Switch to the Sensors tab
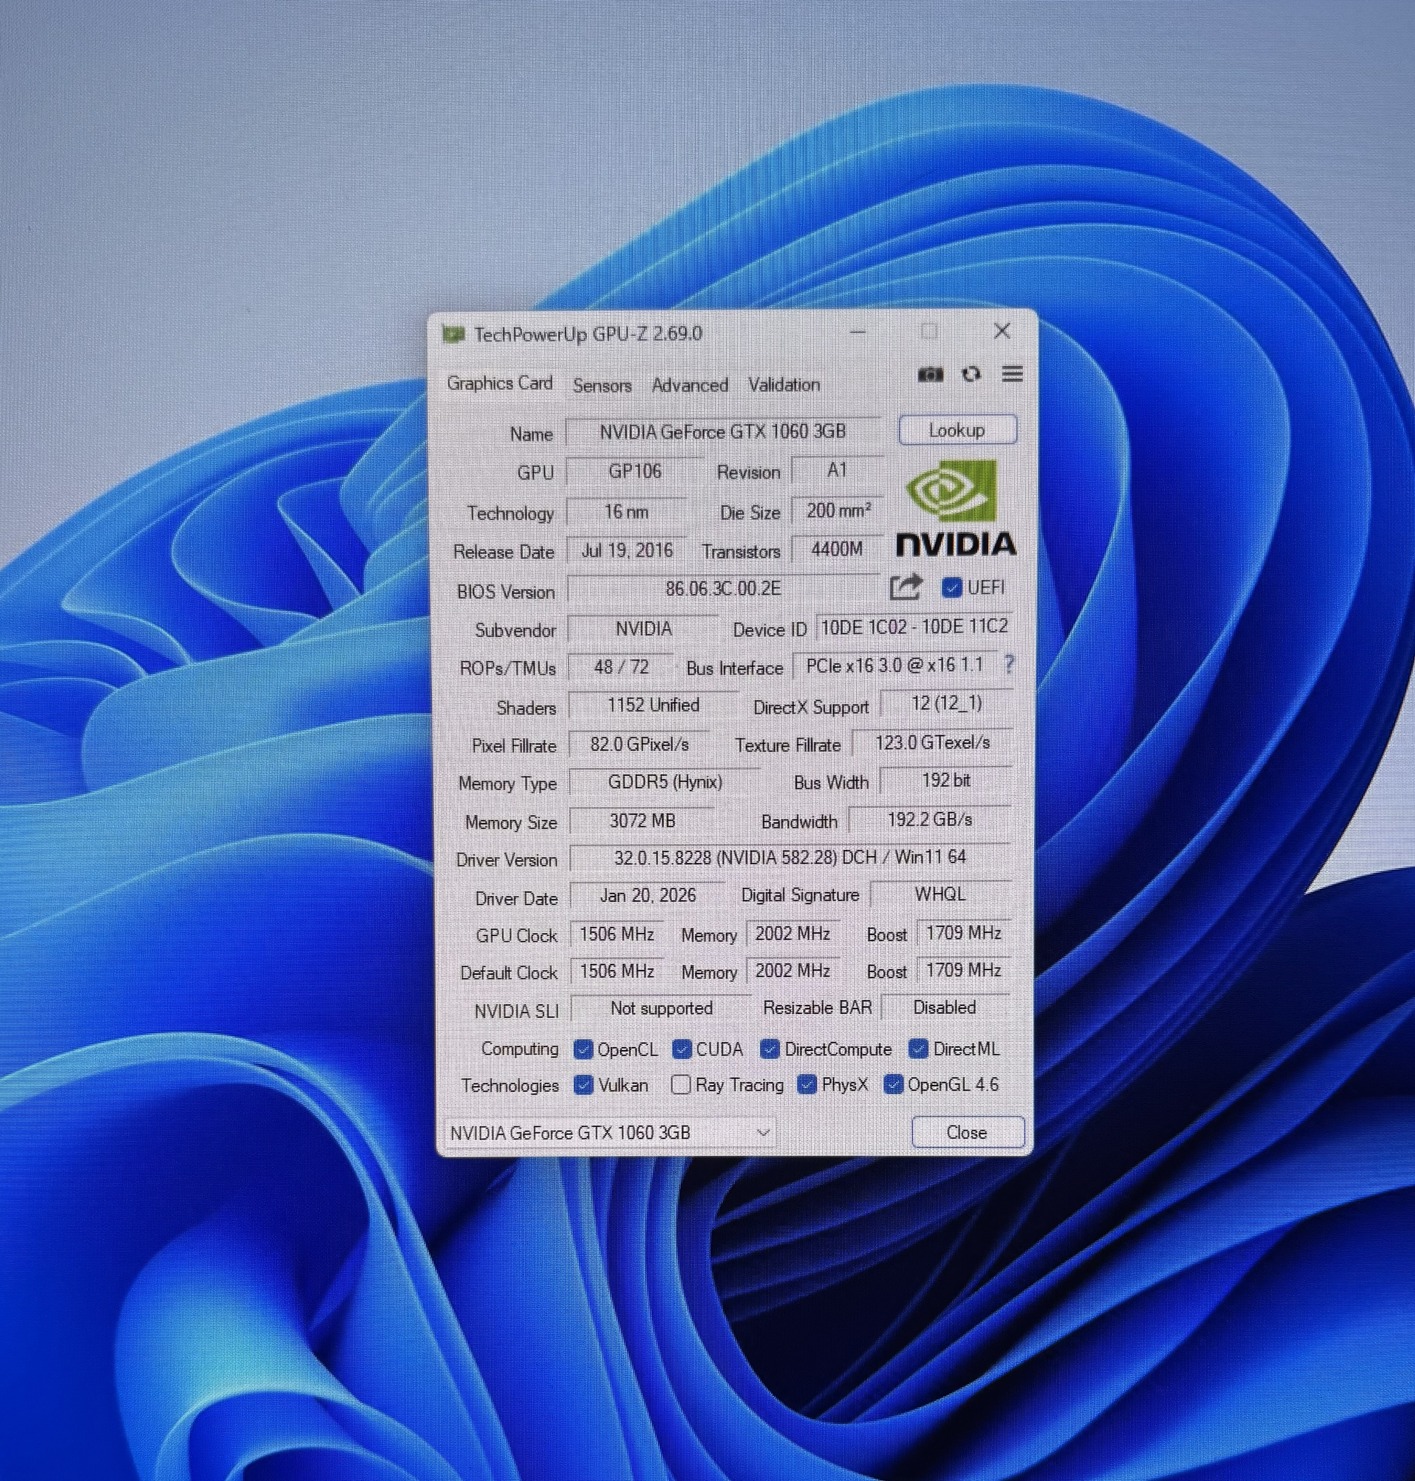 [602, 385]
